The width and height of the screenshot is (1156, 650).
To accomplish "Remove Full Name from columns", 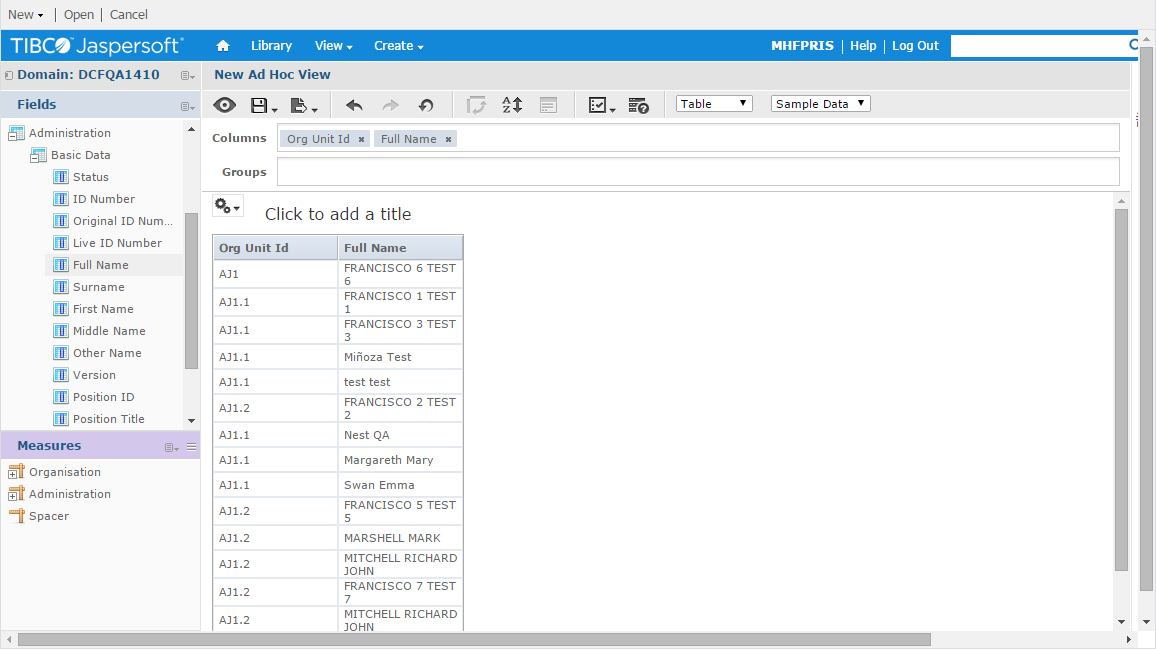I will pyautogui.click(x=448, y=140).
